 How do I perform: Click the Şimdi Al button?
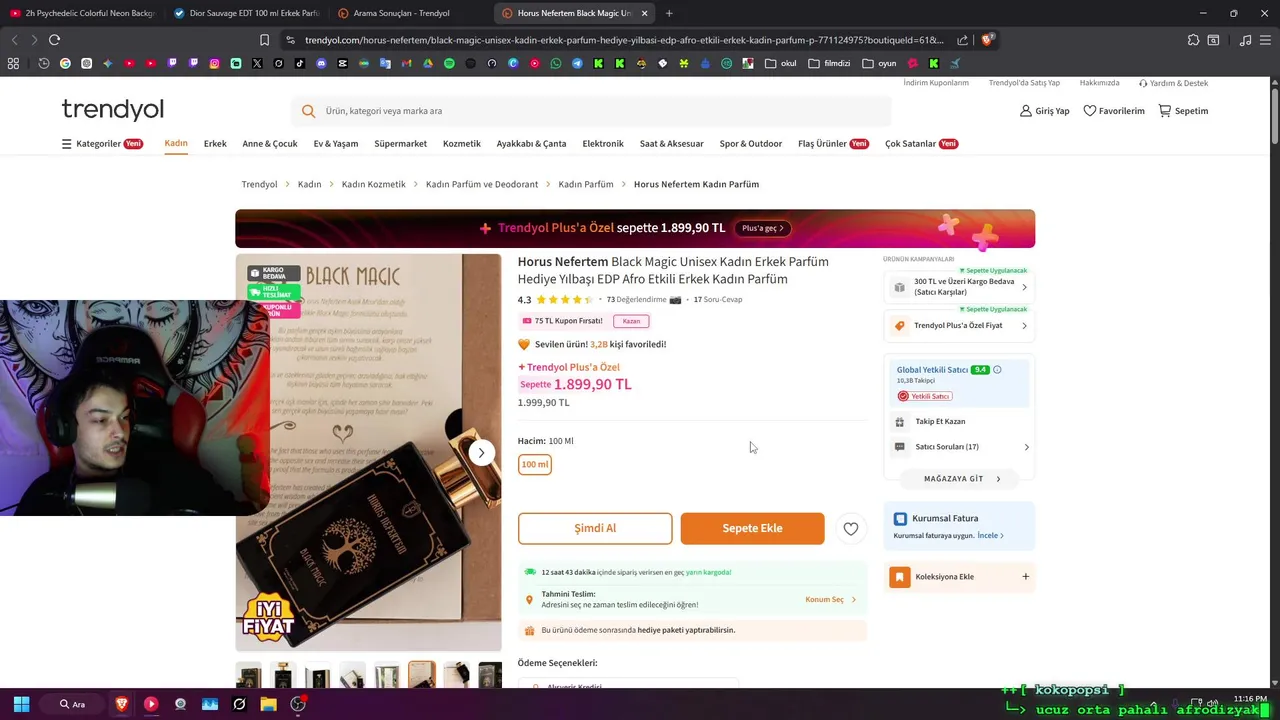(595, 528)
